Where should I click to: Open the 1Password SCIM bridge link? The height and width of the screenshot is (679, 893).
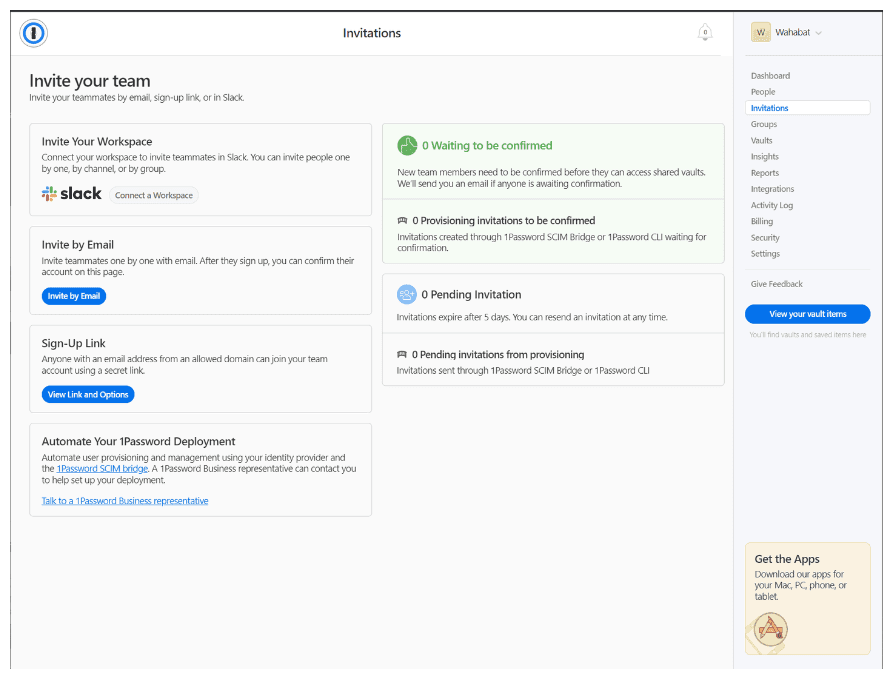coord(102,468)
